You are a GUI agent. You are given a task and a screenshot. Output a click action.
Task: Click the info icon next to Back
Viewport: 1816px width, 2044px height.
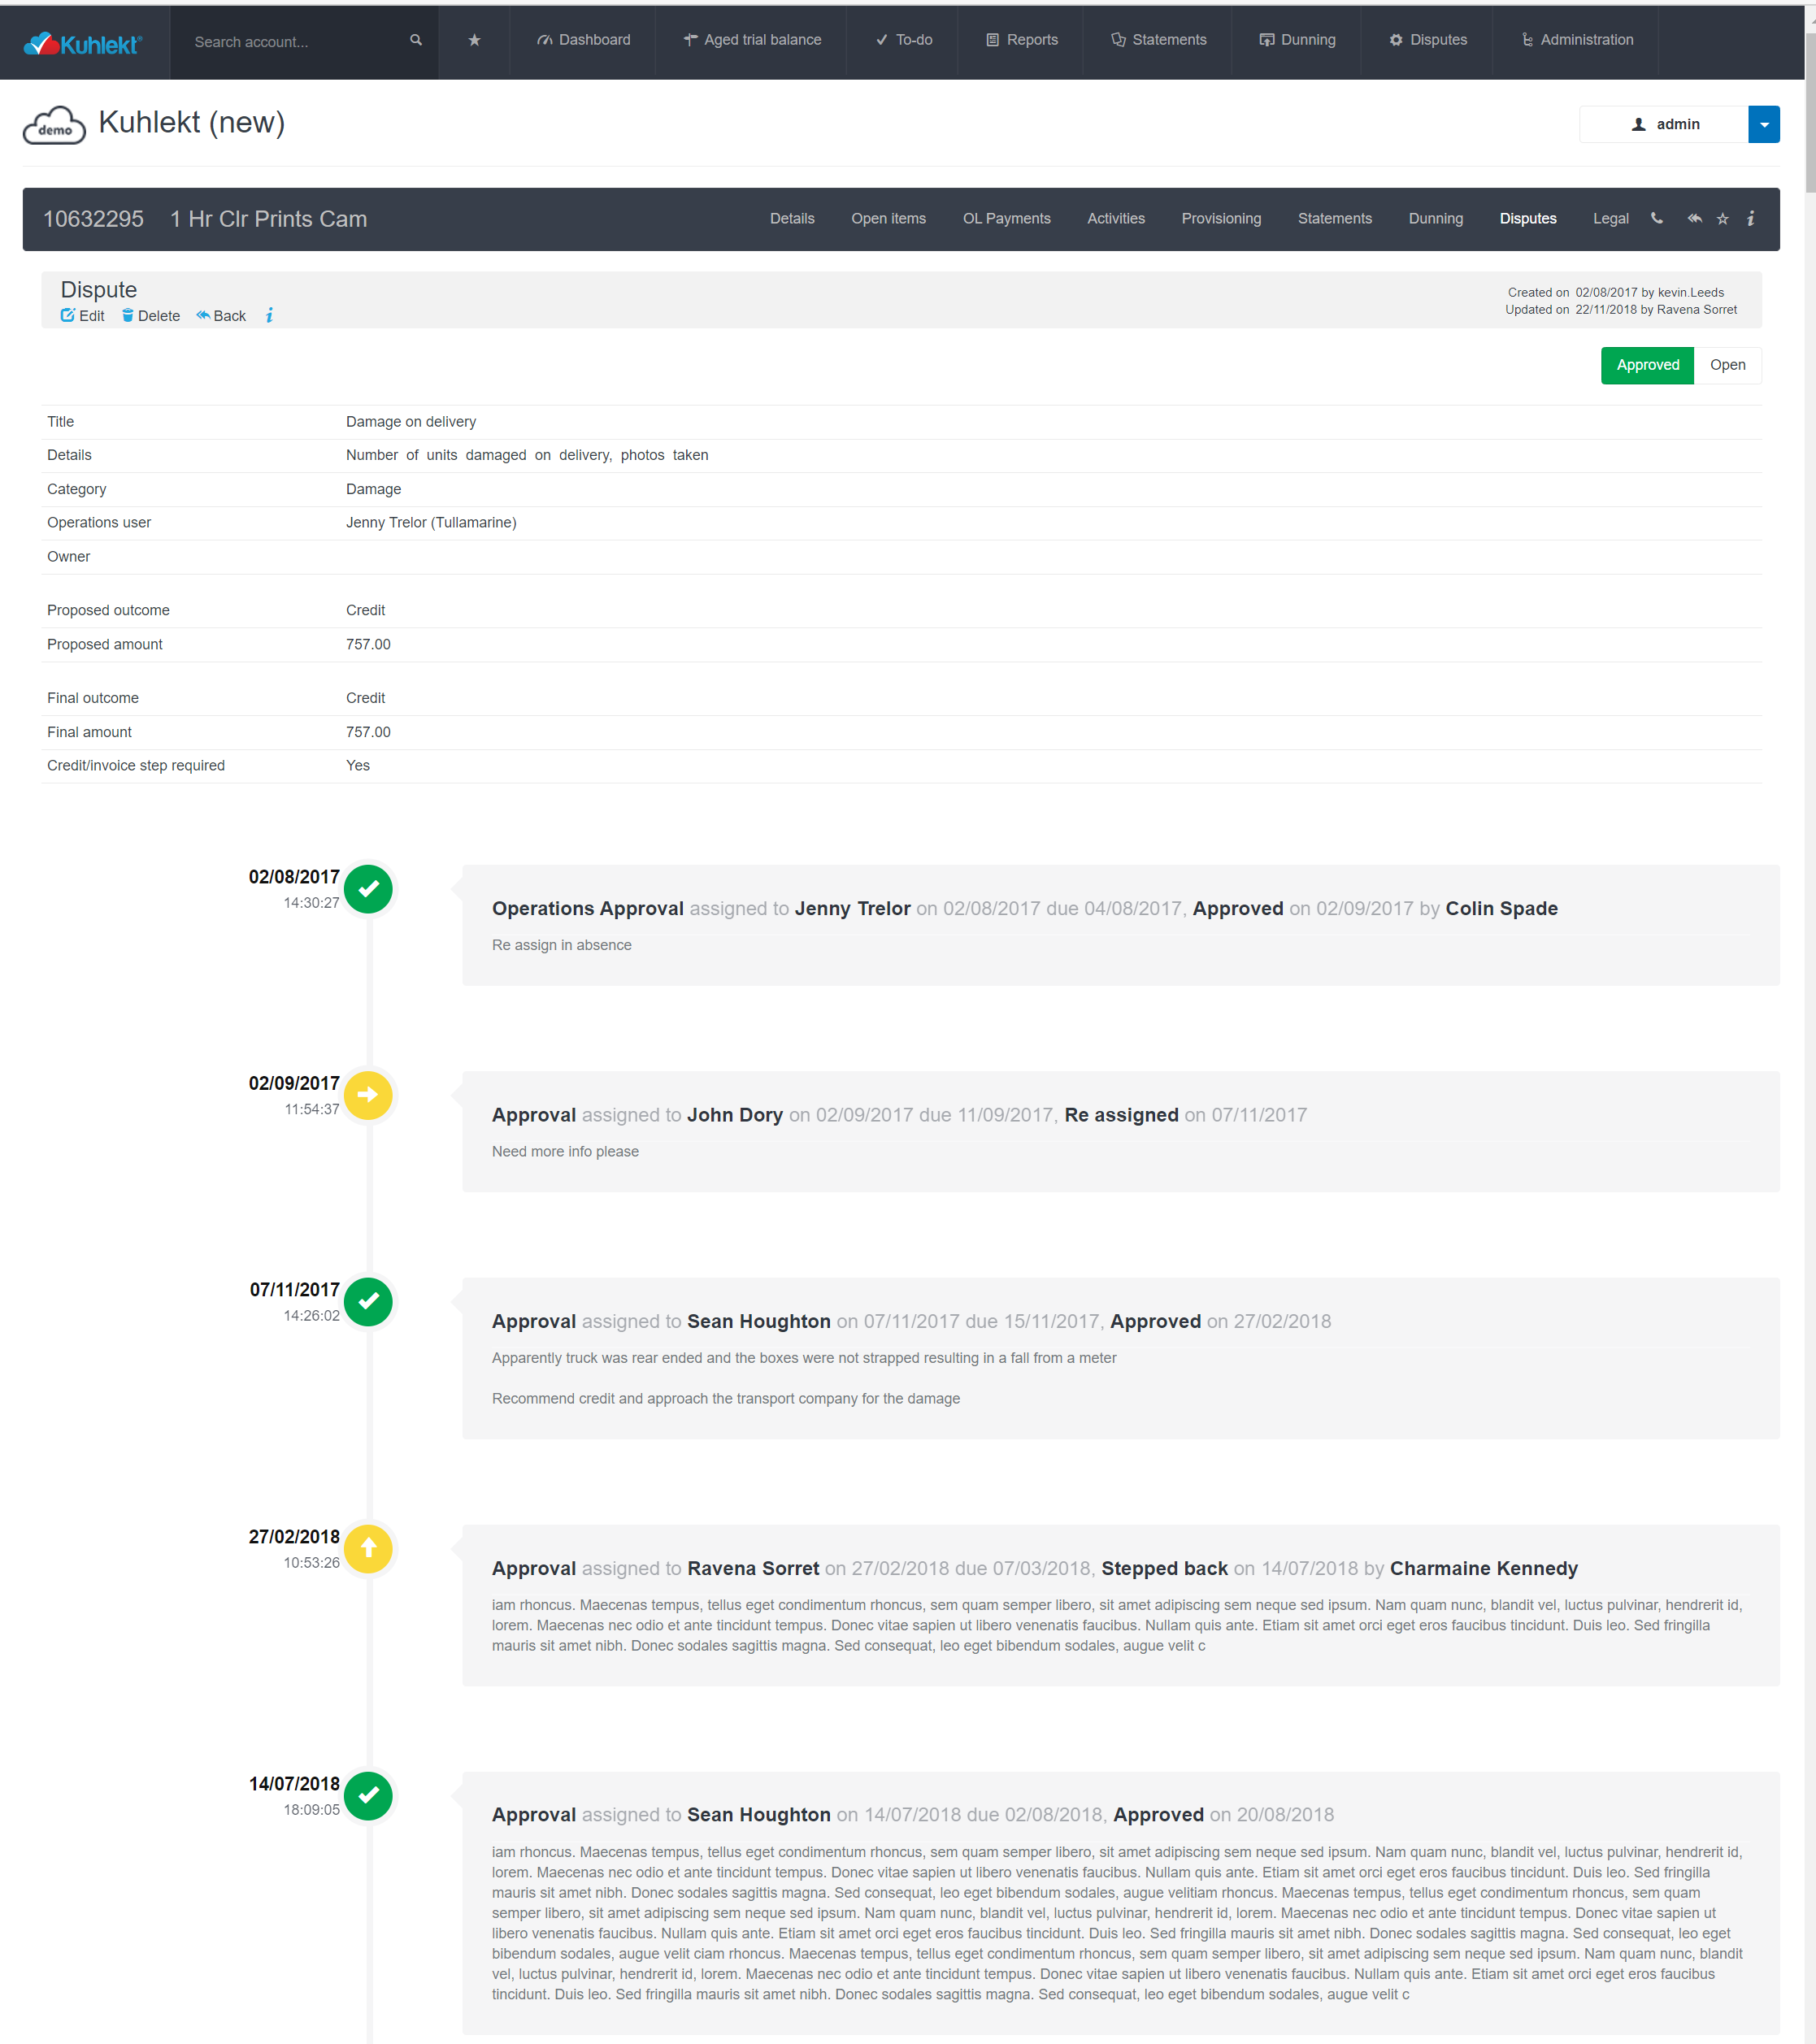pos(269,316)
